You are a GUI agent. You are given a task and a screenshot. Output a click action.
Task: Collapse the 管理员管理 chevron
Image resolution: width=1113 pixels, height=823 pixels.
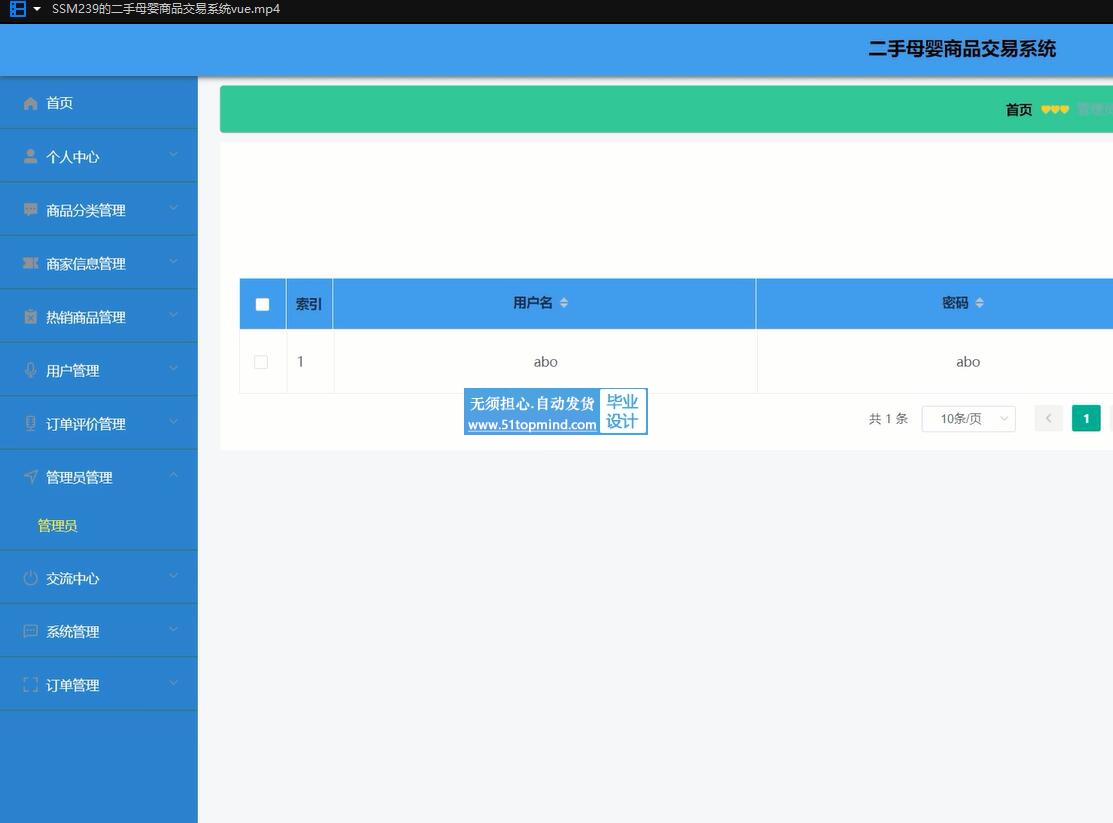[173, 474]
